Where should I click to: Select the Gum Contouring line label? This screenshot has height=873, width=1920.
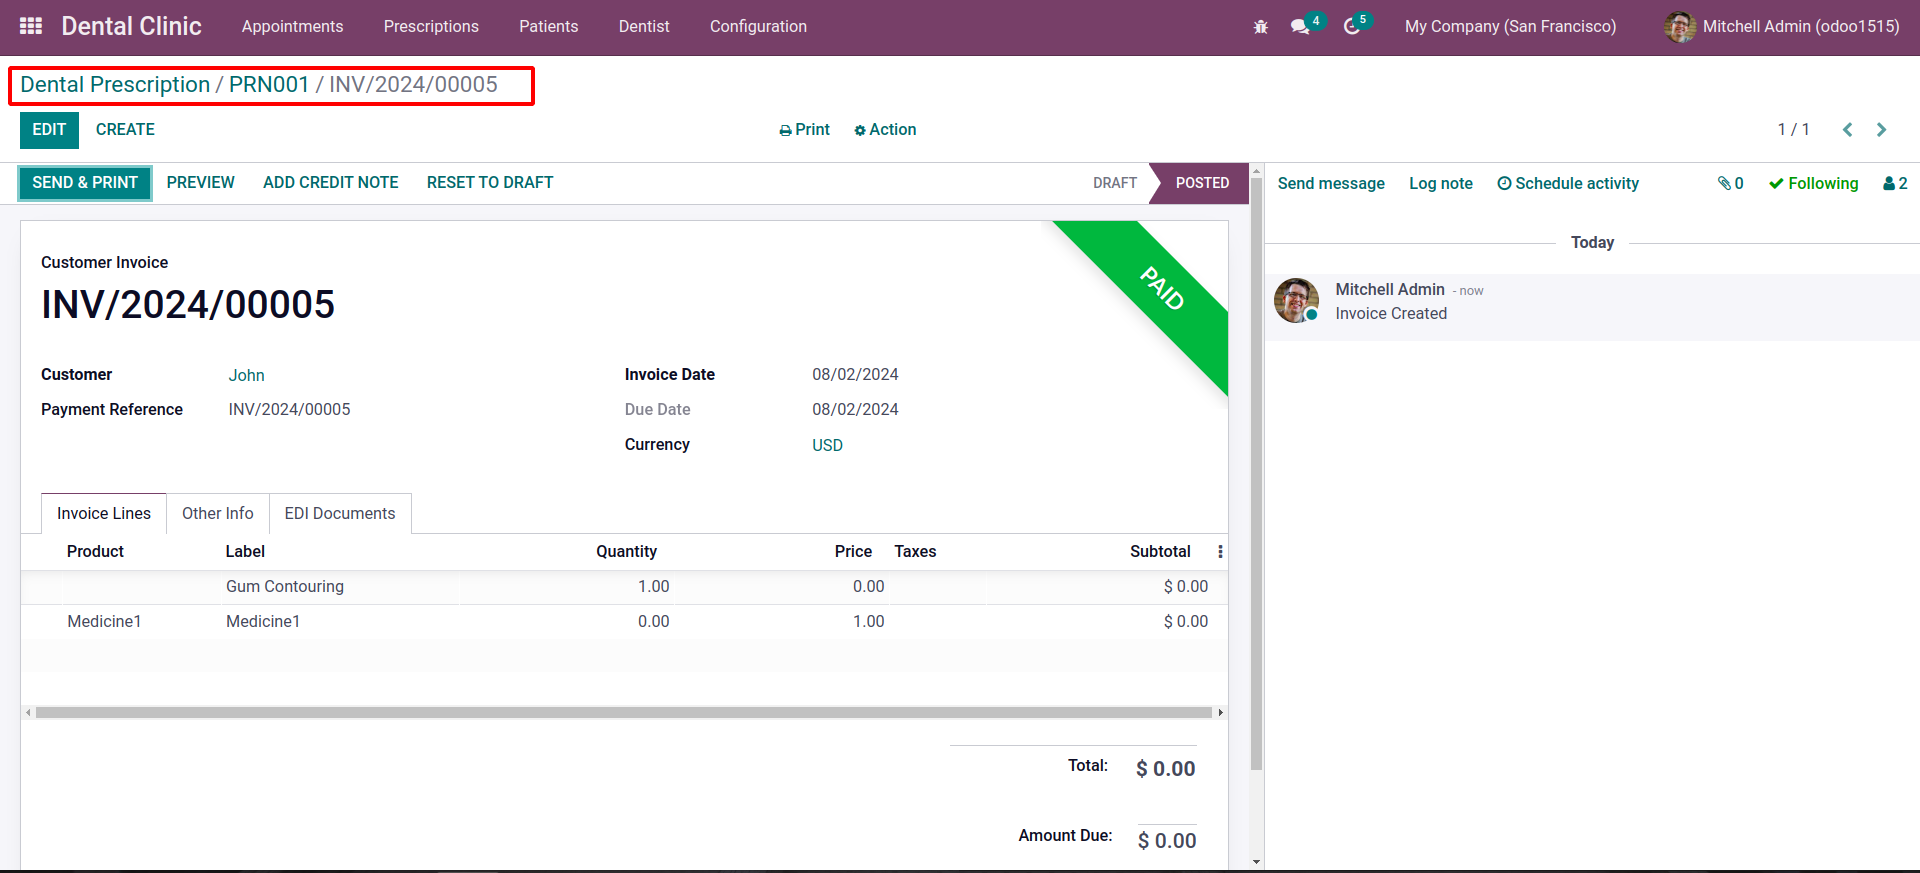(x=285, y=587)
